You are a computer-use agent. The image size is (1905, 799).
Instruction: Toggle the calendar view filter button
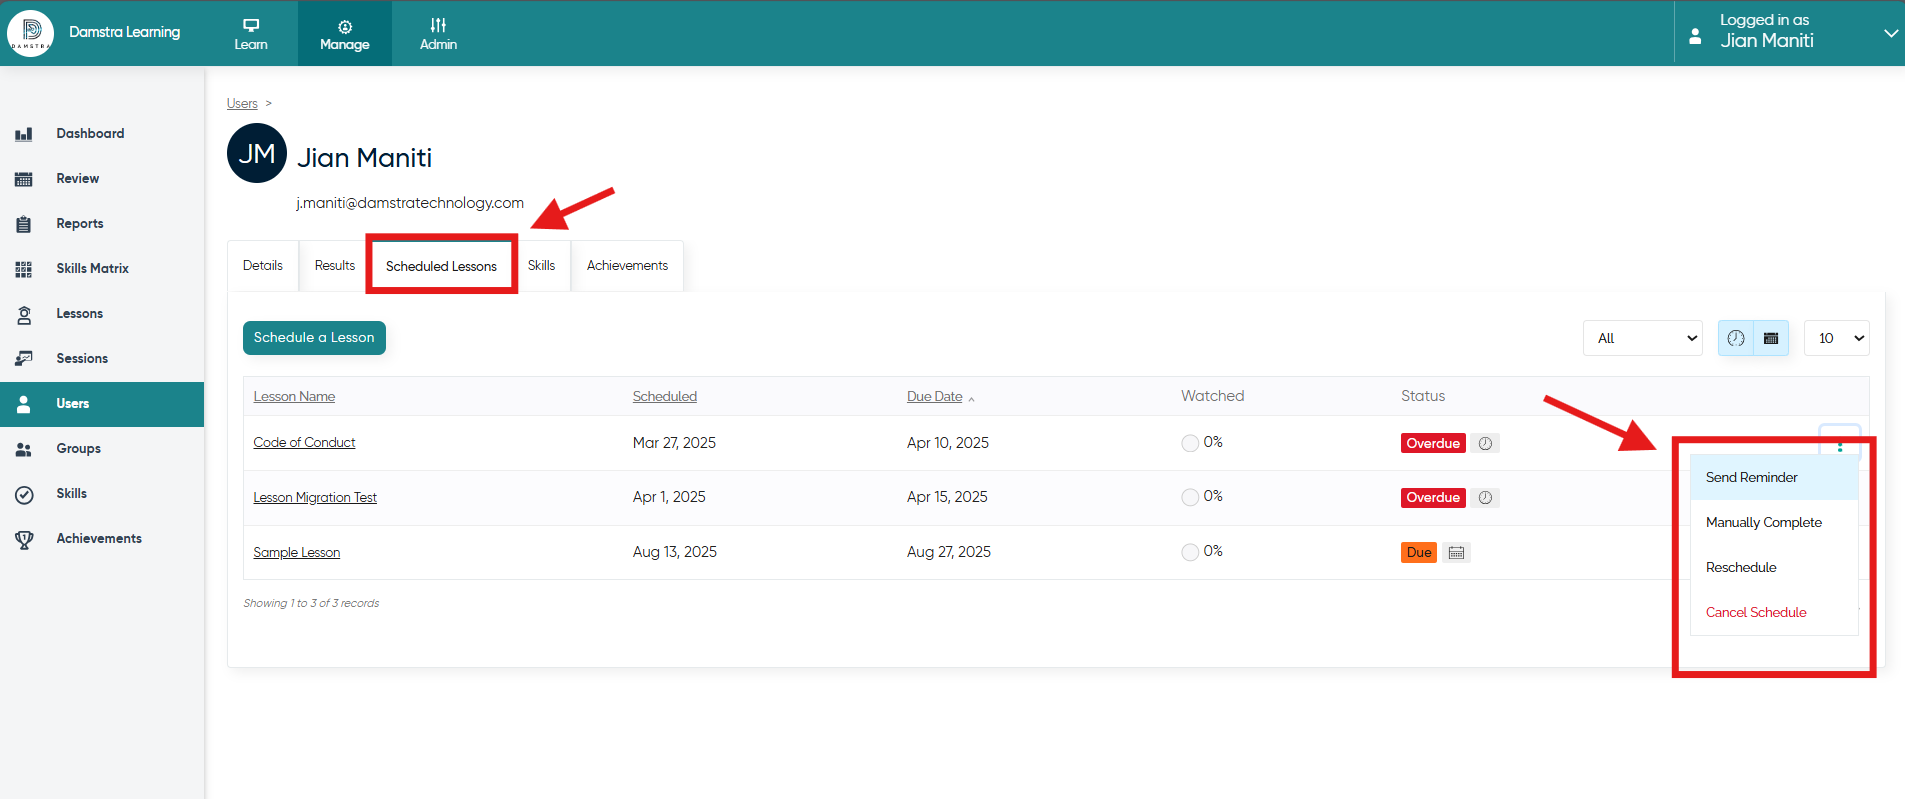pyautogui.click(x=1771, y=338)
